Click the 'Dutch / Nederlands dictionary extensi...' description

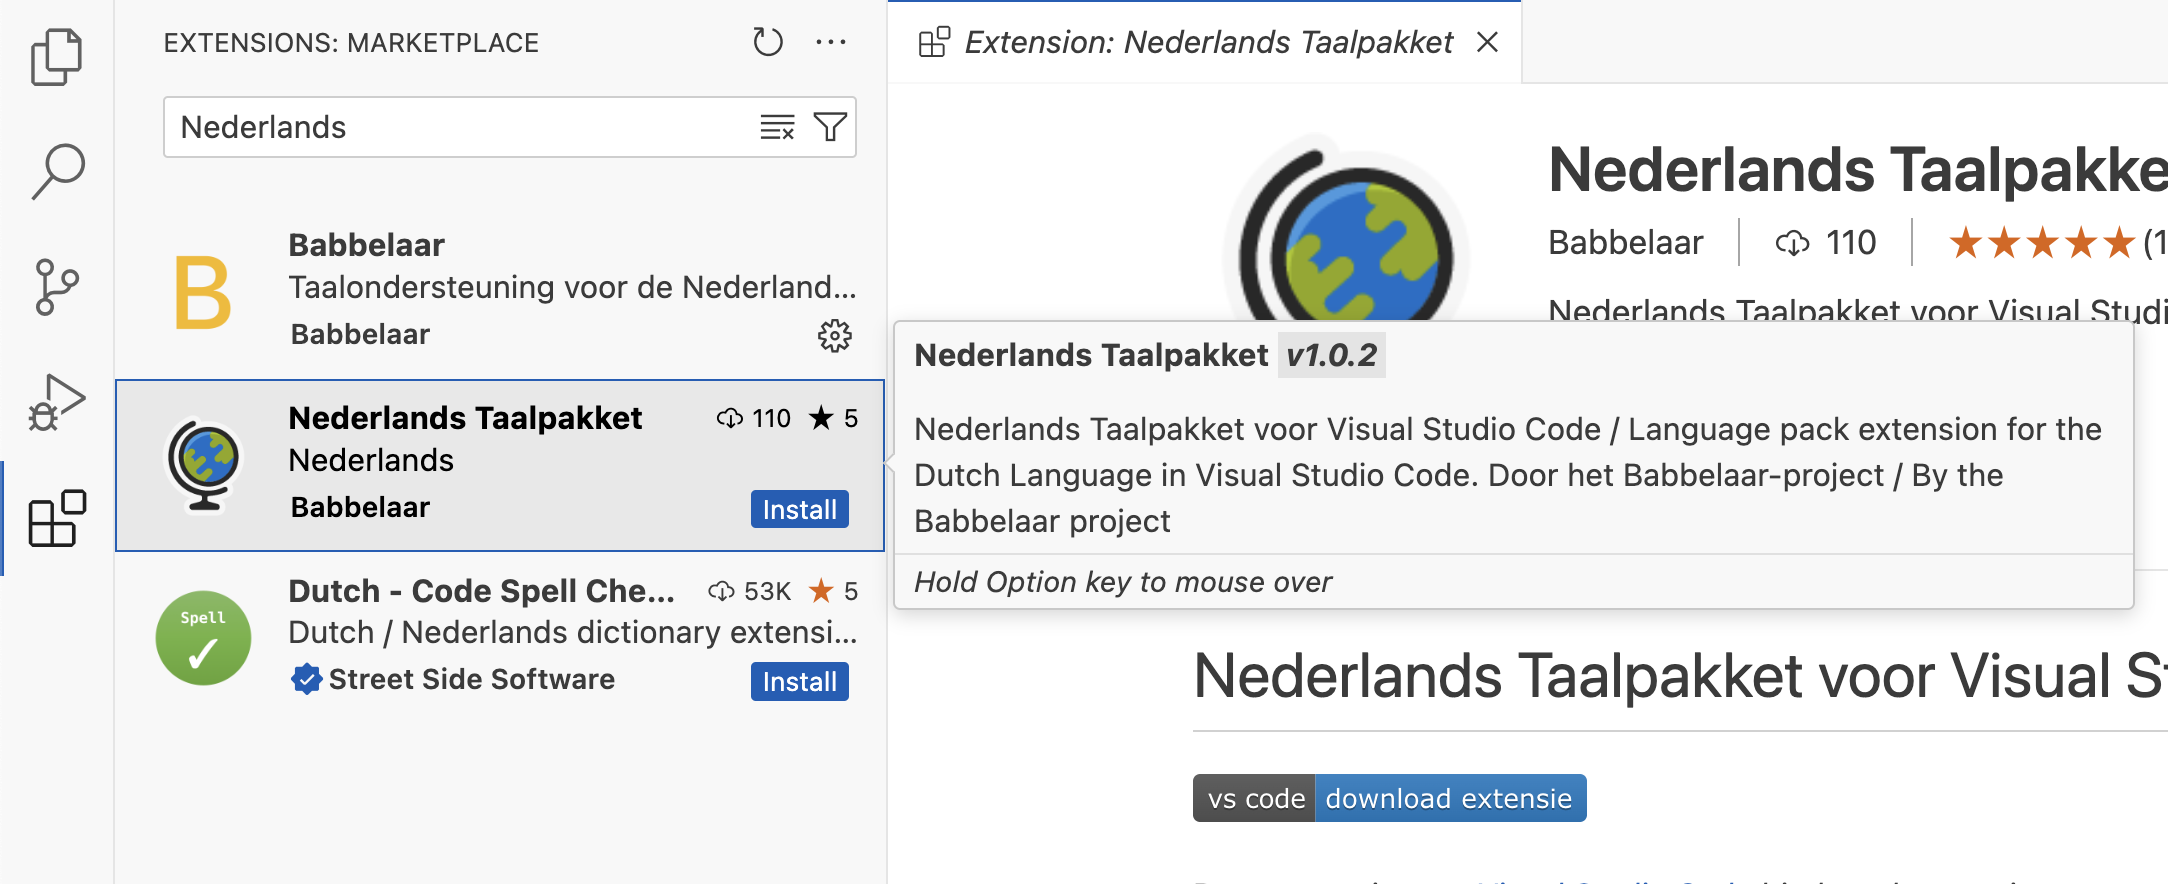click(572, 632)
